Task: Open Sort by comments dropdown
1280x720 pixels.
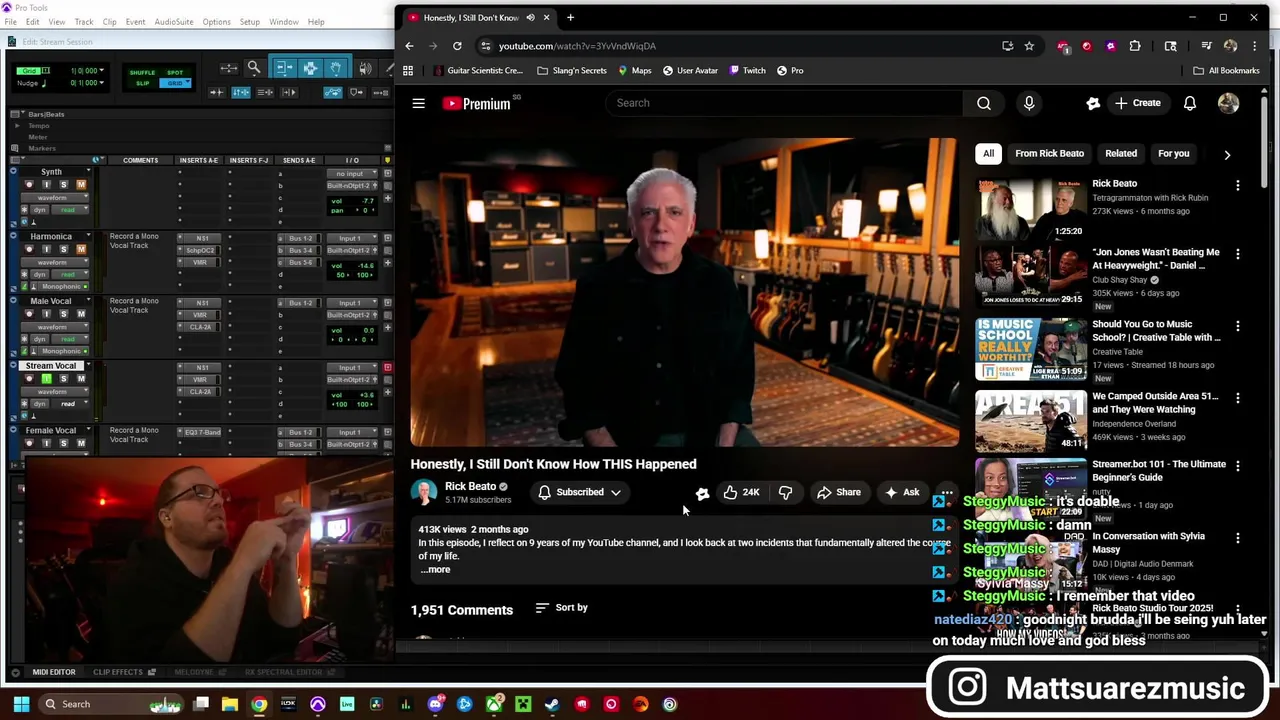Action: pos(561,608)
